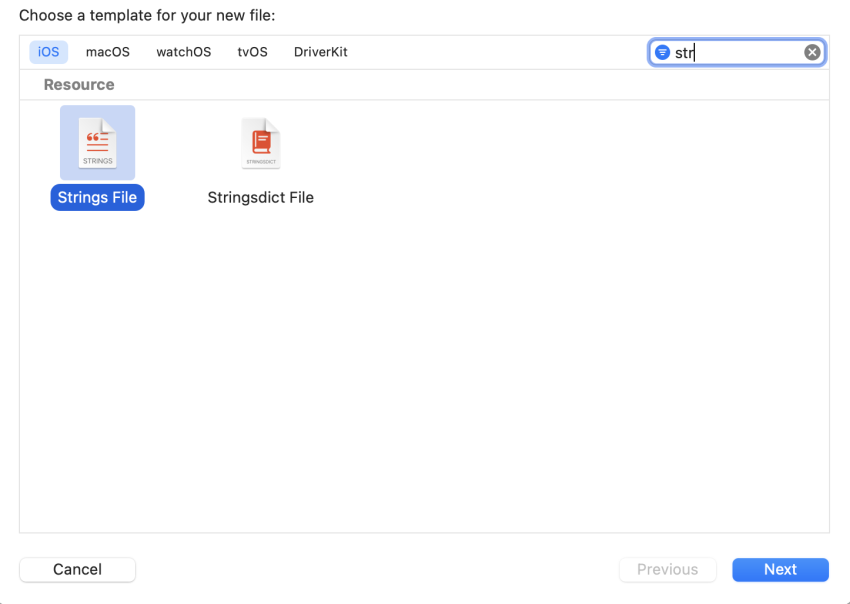Switch to the watchOS tab

(x=183, y=51)
